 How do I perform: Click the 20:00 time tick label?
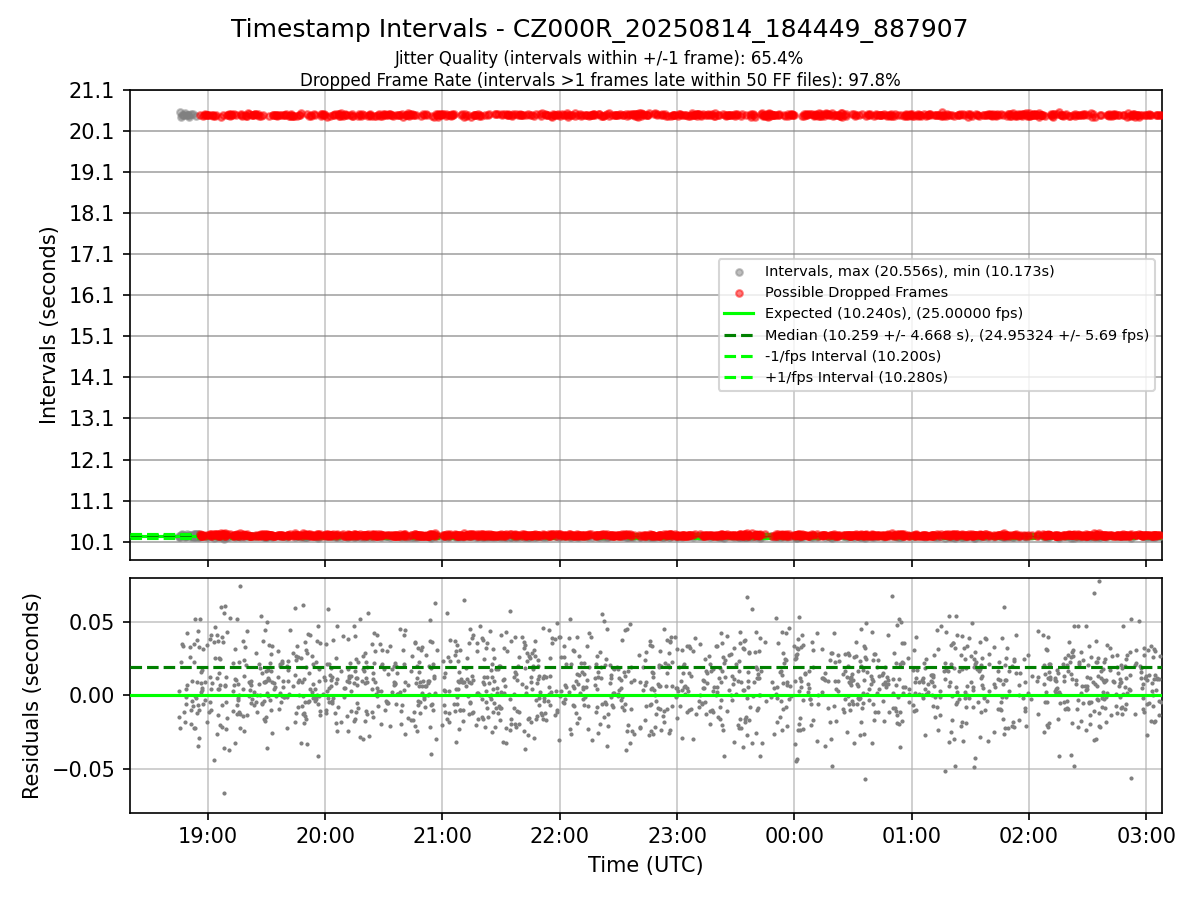(325, 834)
